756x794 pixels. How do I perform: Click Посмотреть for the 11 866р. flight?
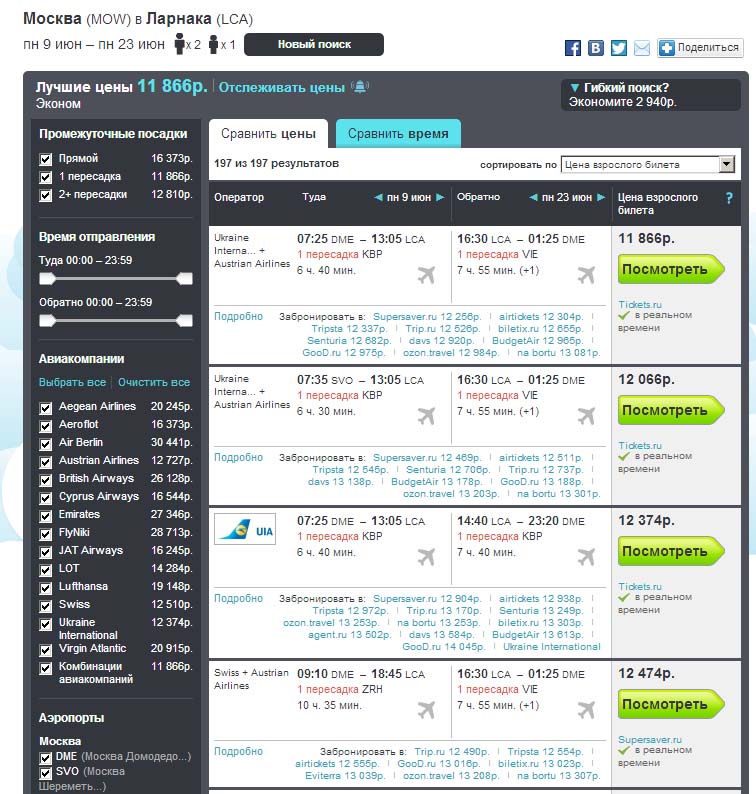pos(669,269)
